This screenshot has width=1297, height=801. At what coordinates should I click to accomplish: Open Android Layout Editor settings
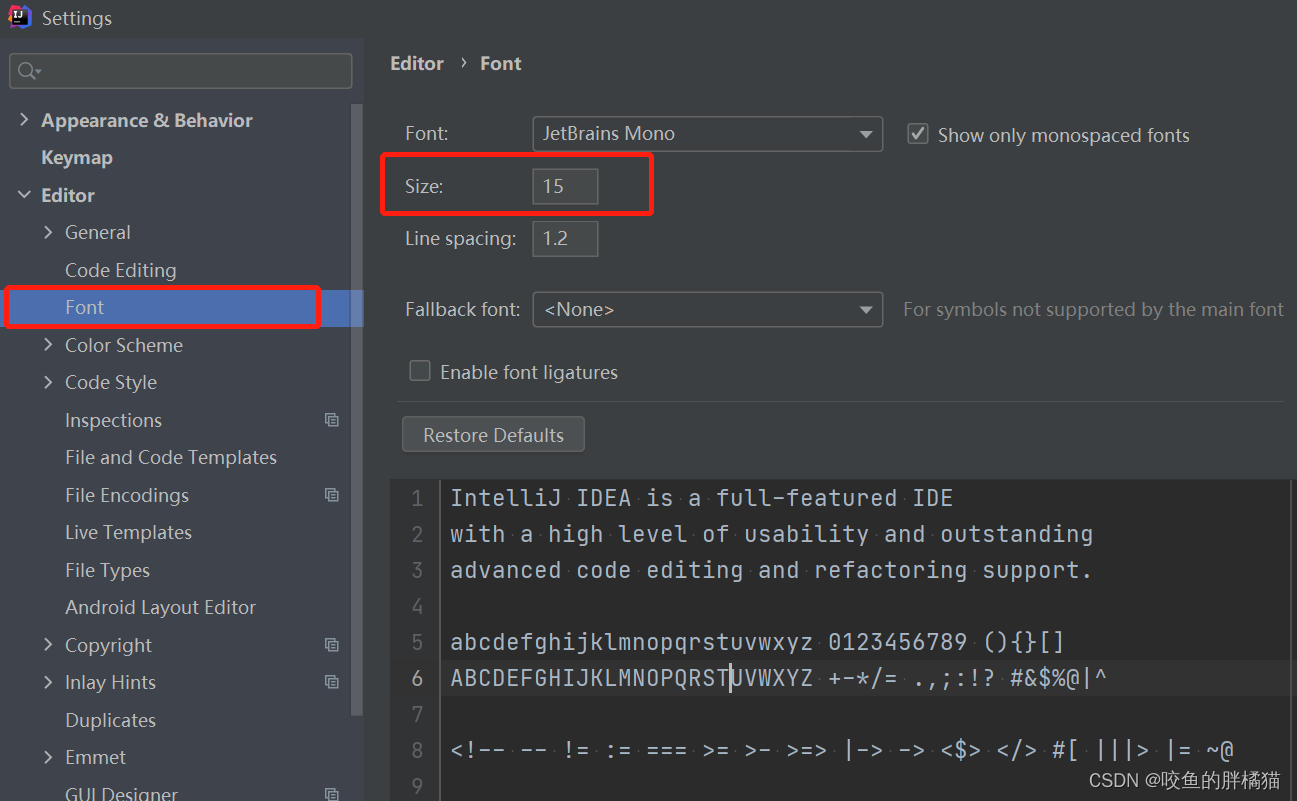tap(160, 607)
